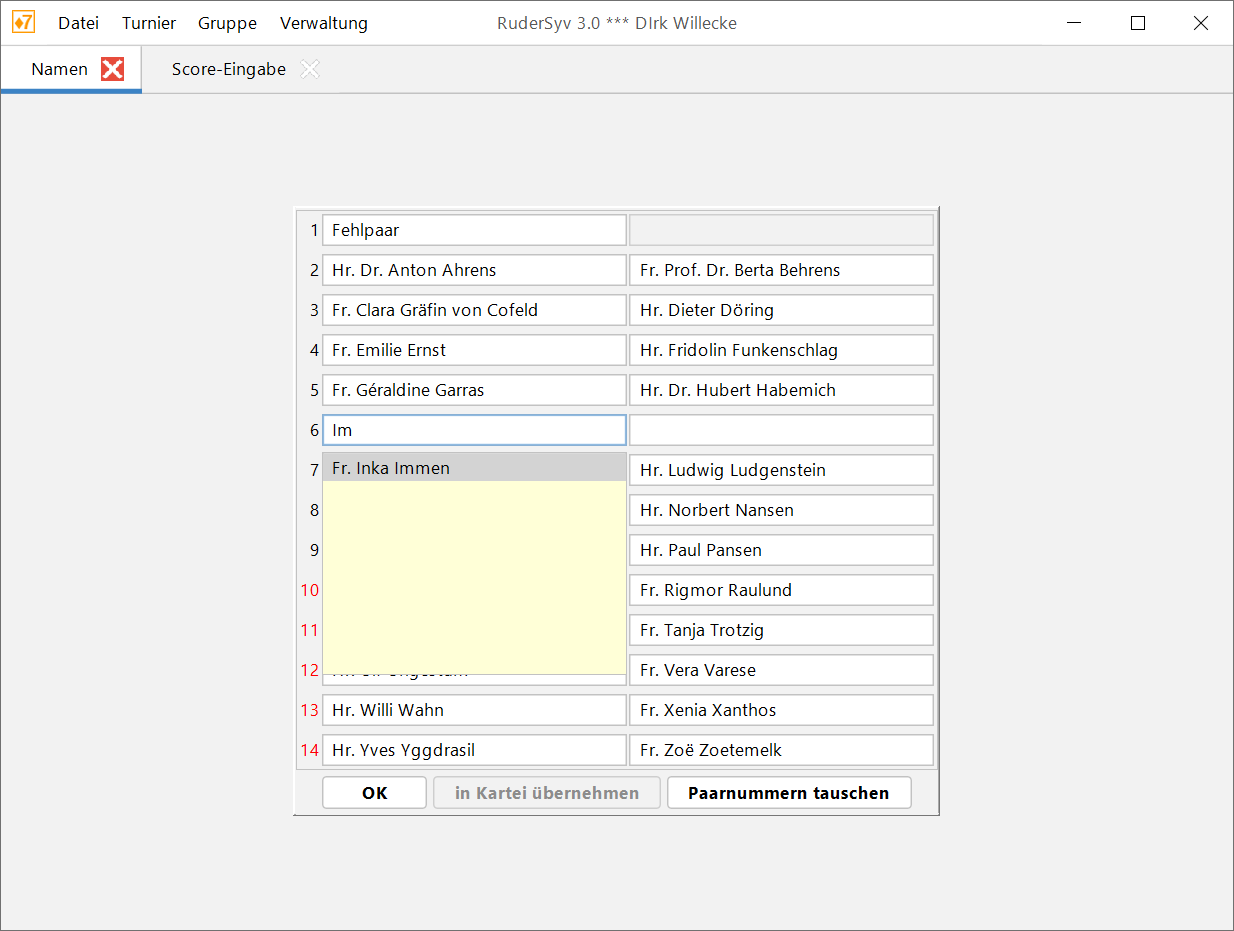The width and height of the screenshot is (1234, 931).
Task: Switch to the Score-Eingabe tab
Action: [228, 69]
